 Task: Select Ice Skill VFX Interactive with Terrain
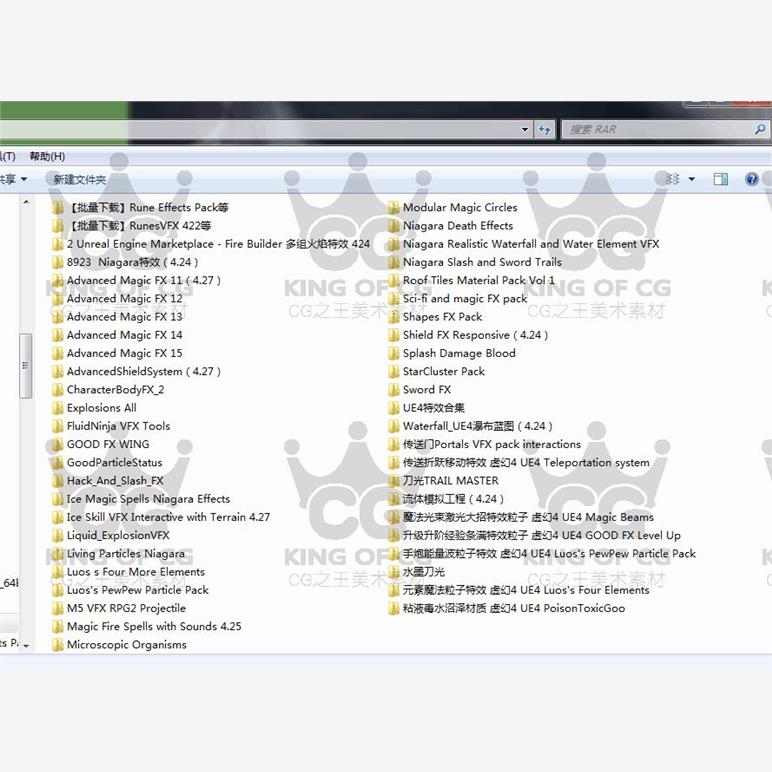click(x=168, y=517)
